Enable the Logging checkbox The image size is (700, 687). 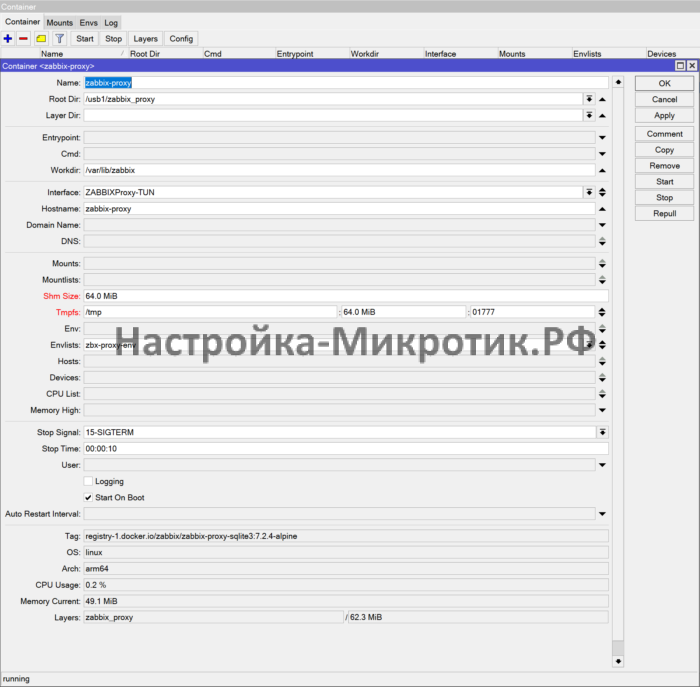point(88,481)
